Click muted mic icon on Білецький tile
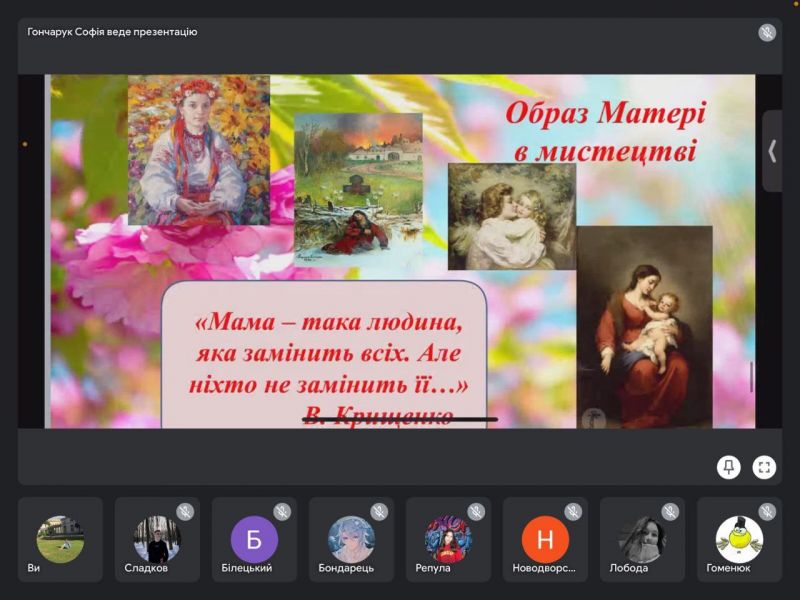This screenshot has width=800, height=600. coord(282,511)
